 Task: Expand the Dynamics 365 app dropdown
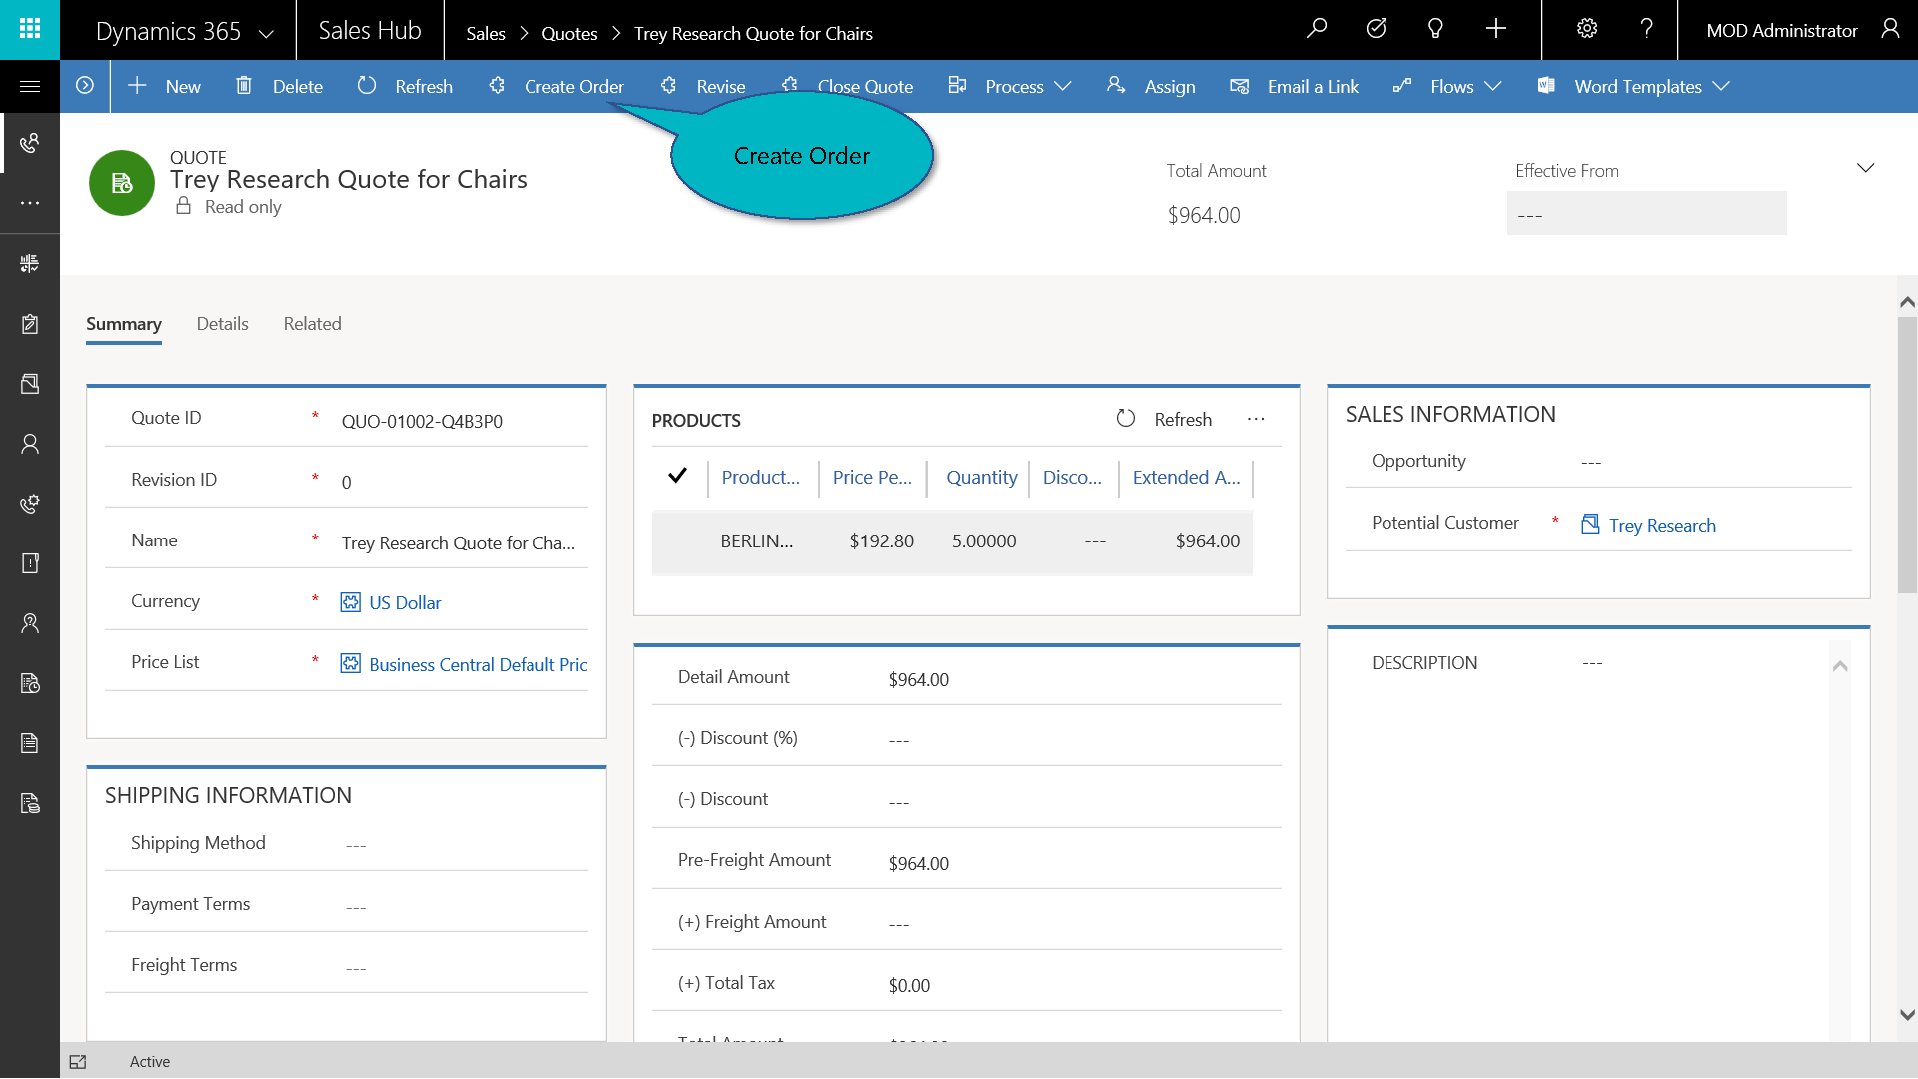pos(266,33)
